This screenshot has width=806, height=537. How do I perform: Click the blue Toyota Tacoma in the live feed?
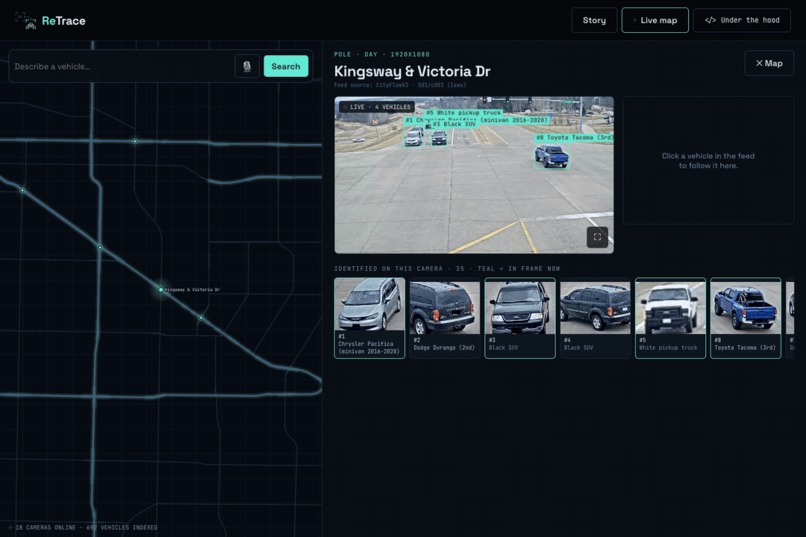(552, 156)
